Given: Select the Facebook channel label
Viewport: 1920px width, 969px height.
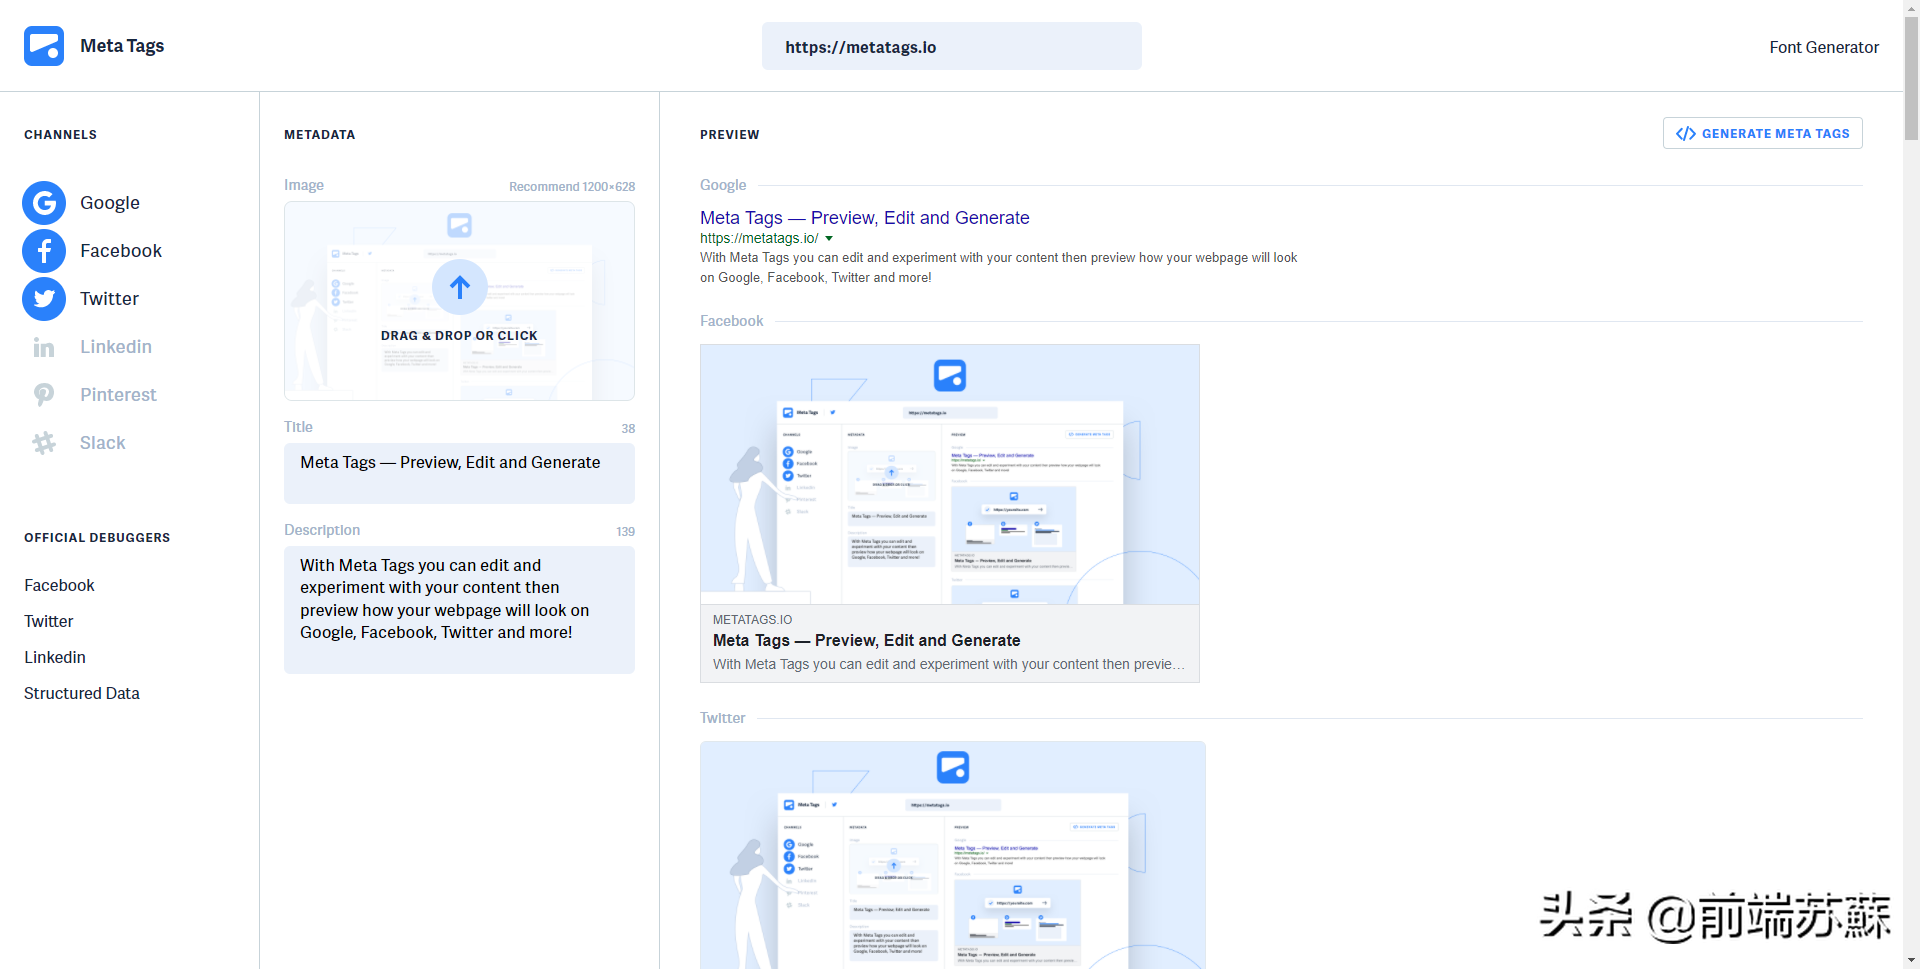Looking at the screenshot, I should 121,251.
